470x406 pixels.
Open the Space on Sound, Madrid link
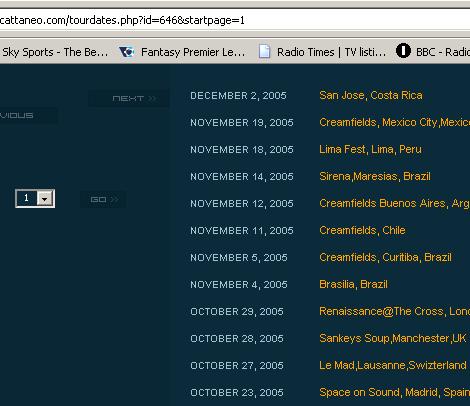click(x=394, y=392)
